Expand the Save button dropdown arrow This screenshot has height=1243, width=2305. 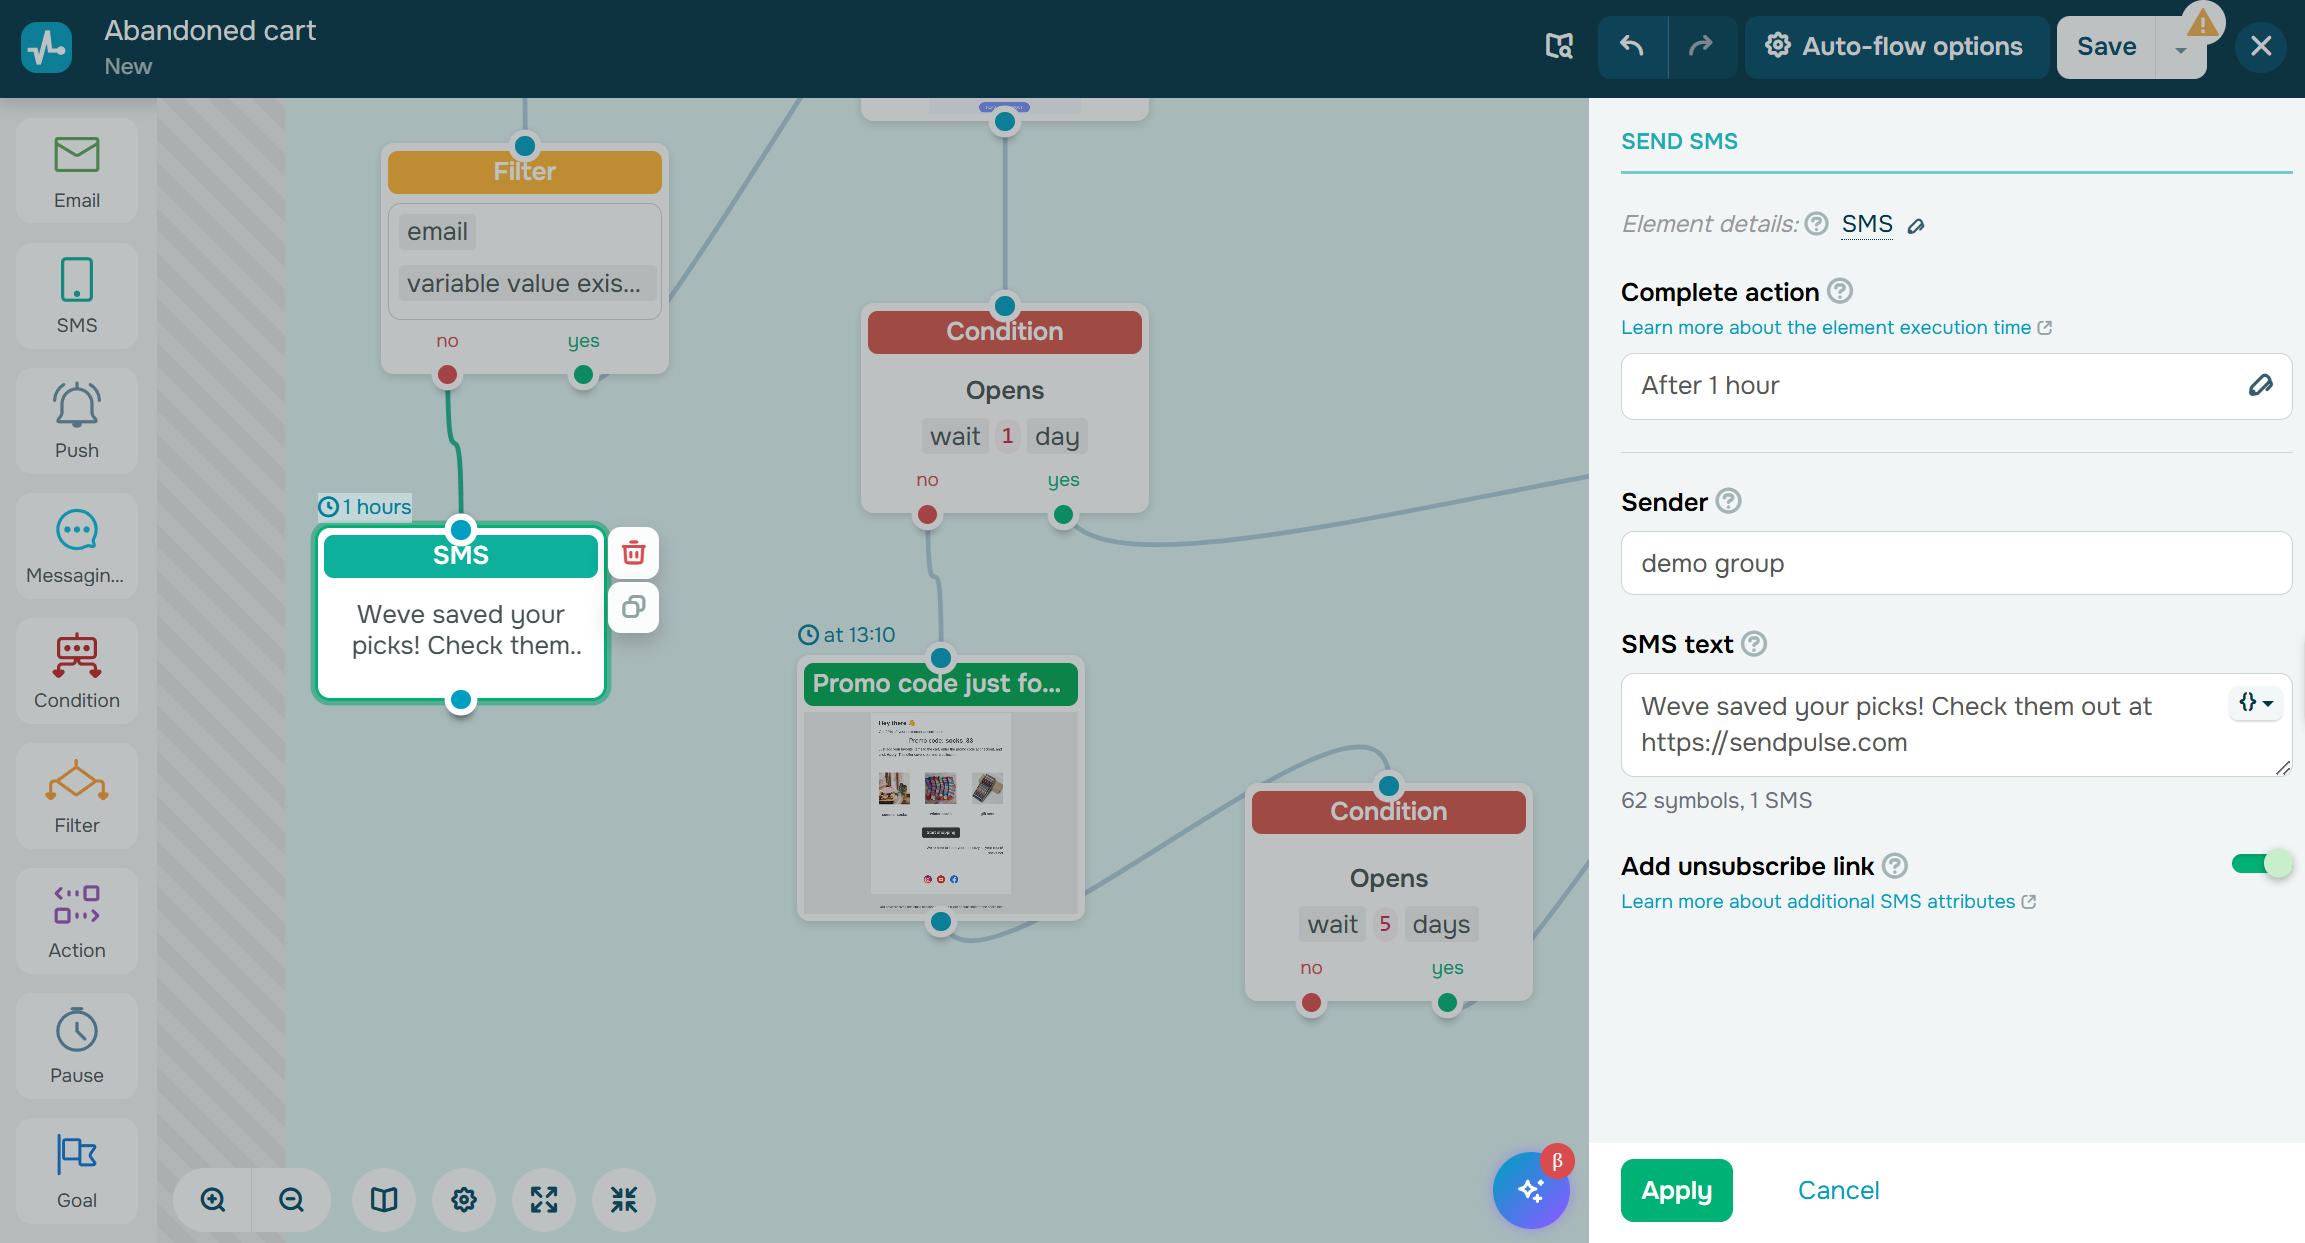2181,50
